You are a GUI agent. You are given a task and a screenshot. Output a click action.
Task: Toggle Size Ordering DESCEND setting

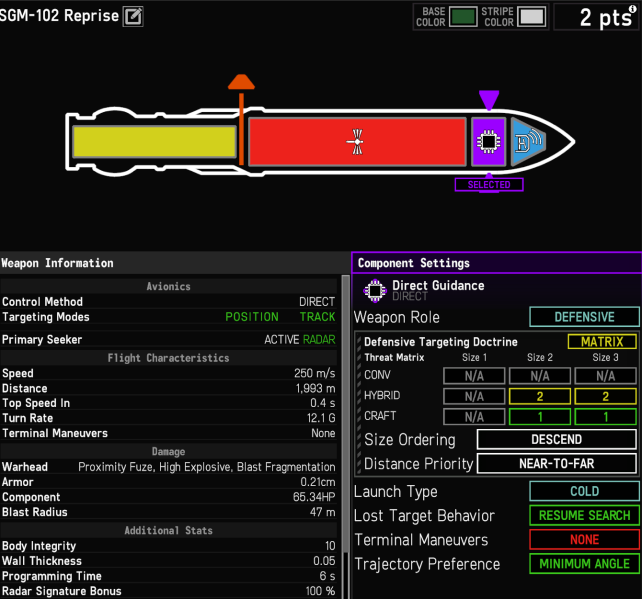(556, 439)
